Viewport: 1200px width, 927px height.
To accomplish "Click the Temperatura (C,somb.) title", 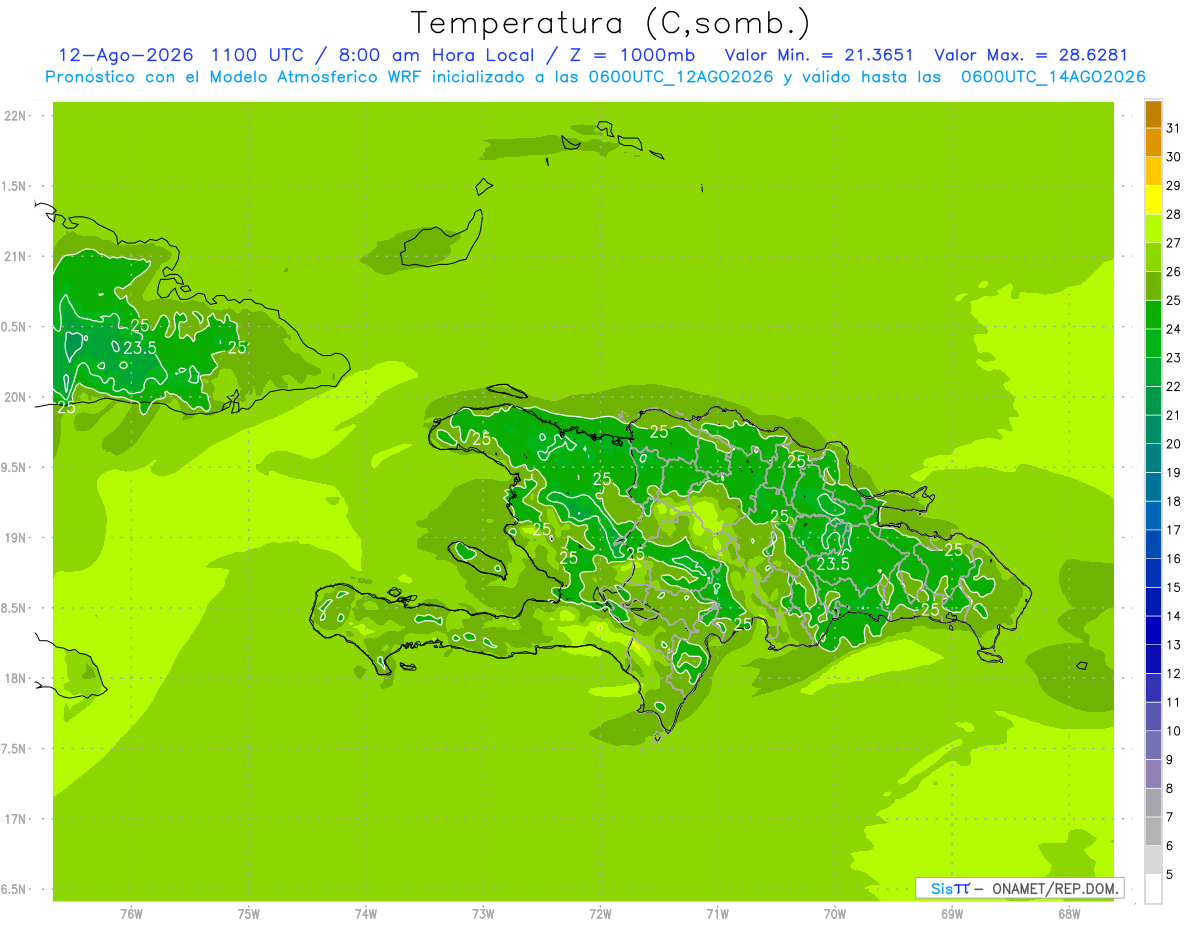I will (x=611, y=23).
